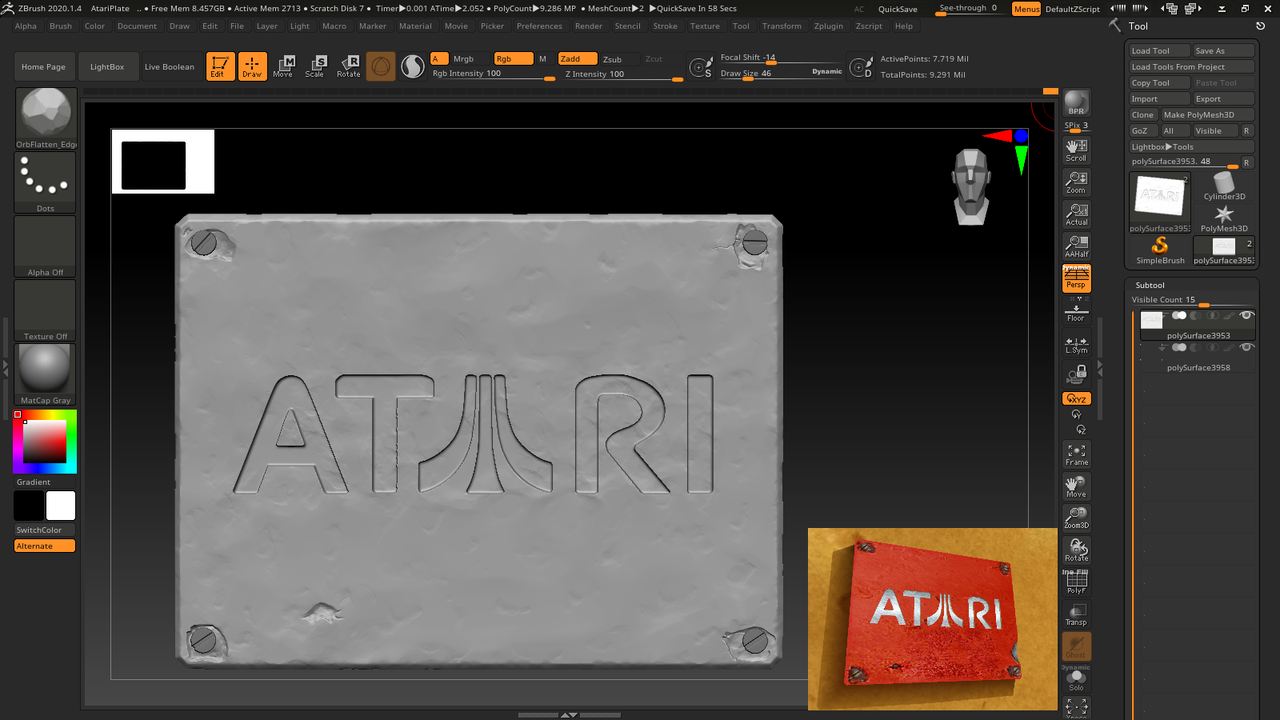Click the Move view icon in right shelf

[x=1076, y=486]
